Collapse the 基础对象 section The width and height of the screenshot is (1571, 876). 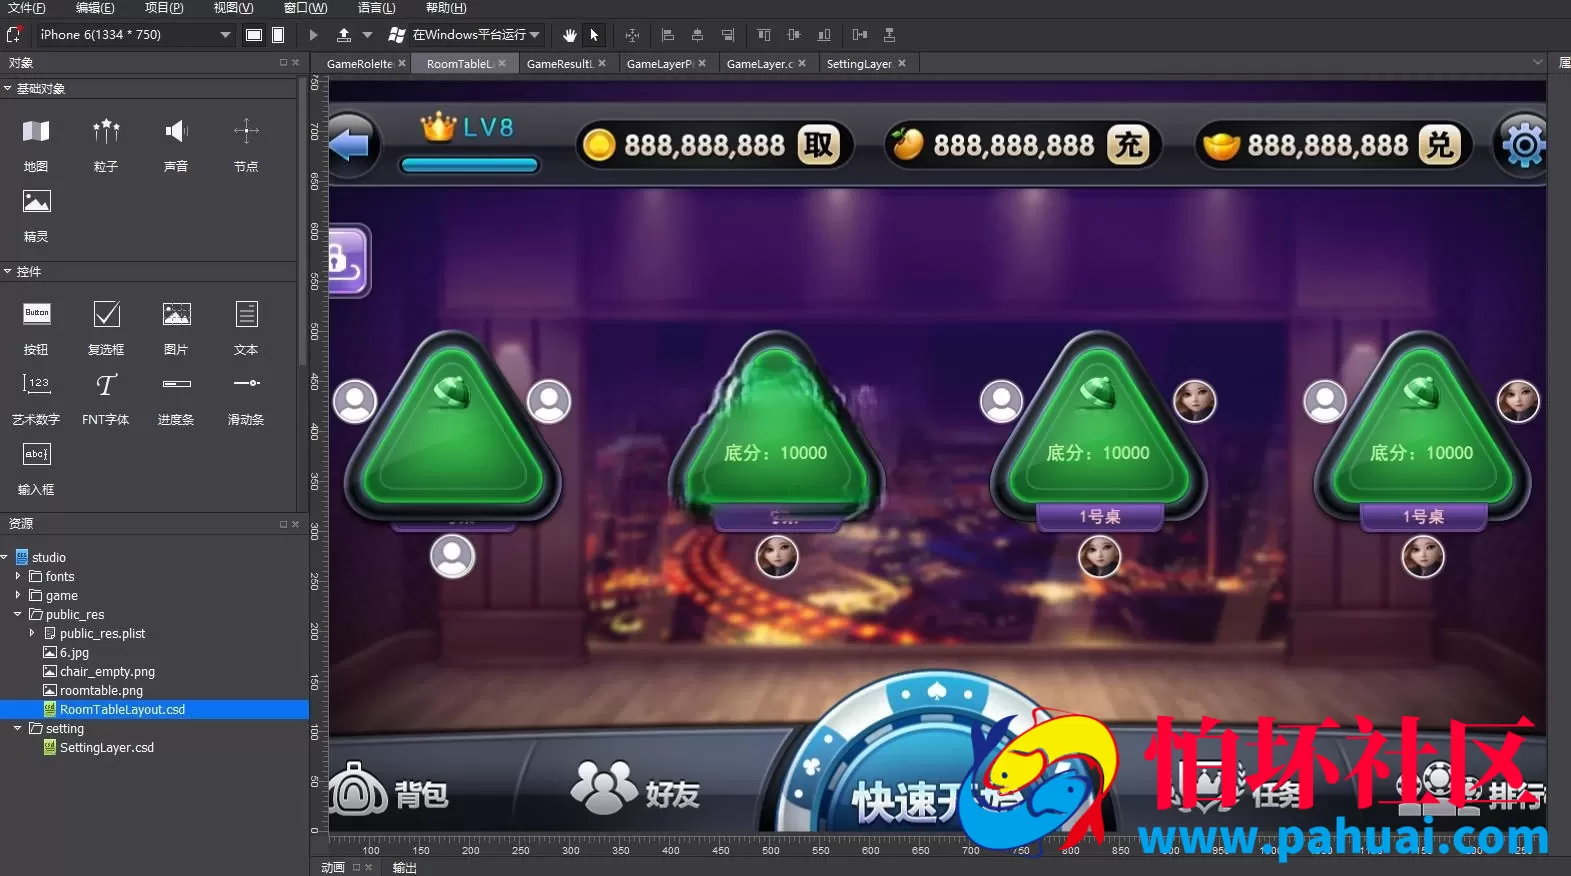[8, 88]
